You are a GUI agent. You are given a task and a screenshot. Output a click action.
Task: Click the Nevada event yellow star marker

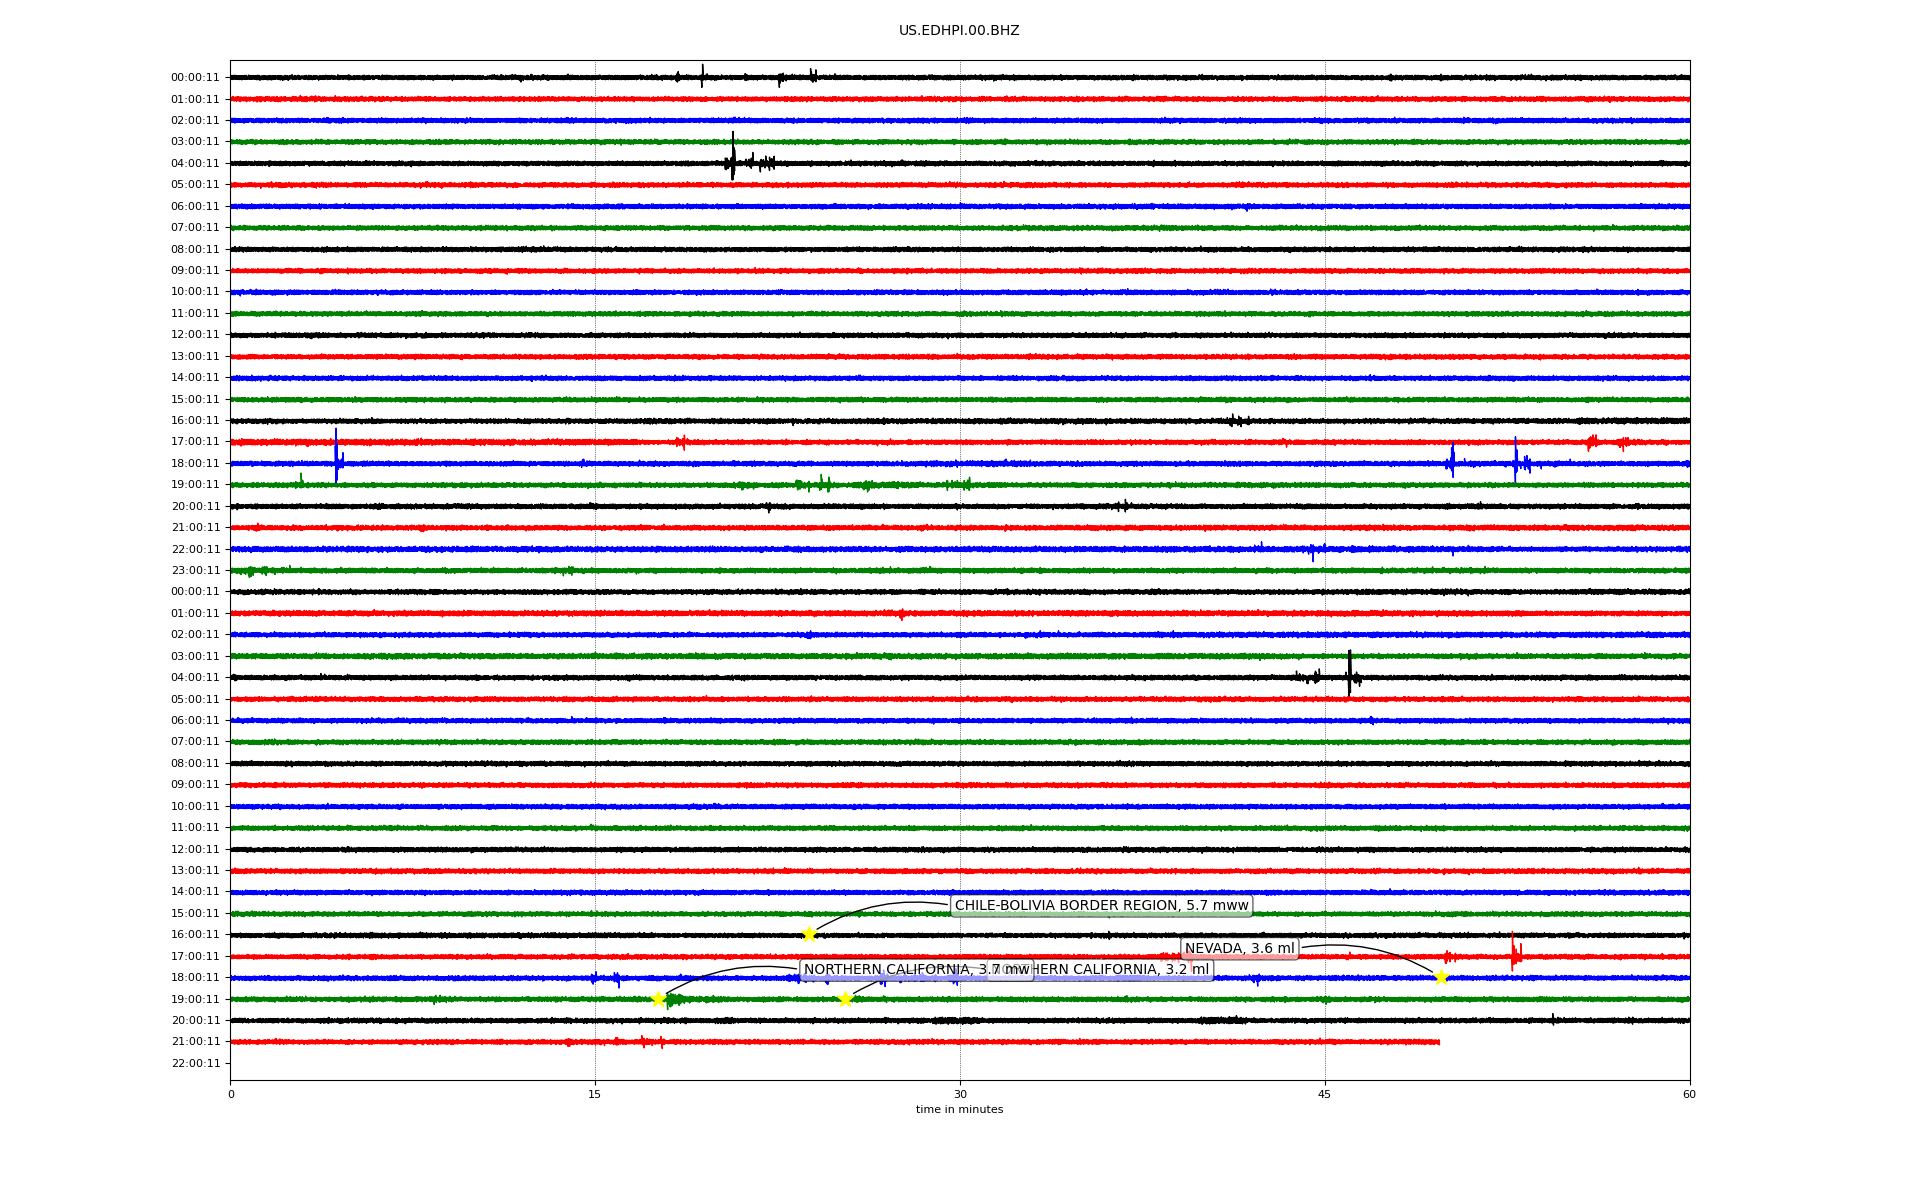1441,978
